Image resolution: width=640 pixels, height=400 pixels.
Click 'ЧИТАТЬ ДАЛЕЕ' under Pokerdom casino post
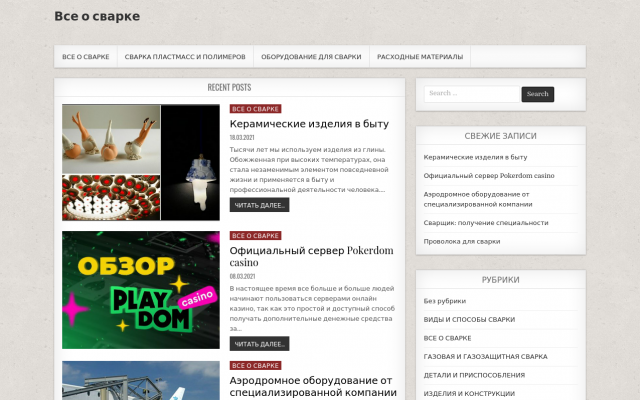click(x=259, y=344)
